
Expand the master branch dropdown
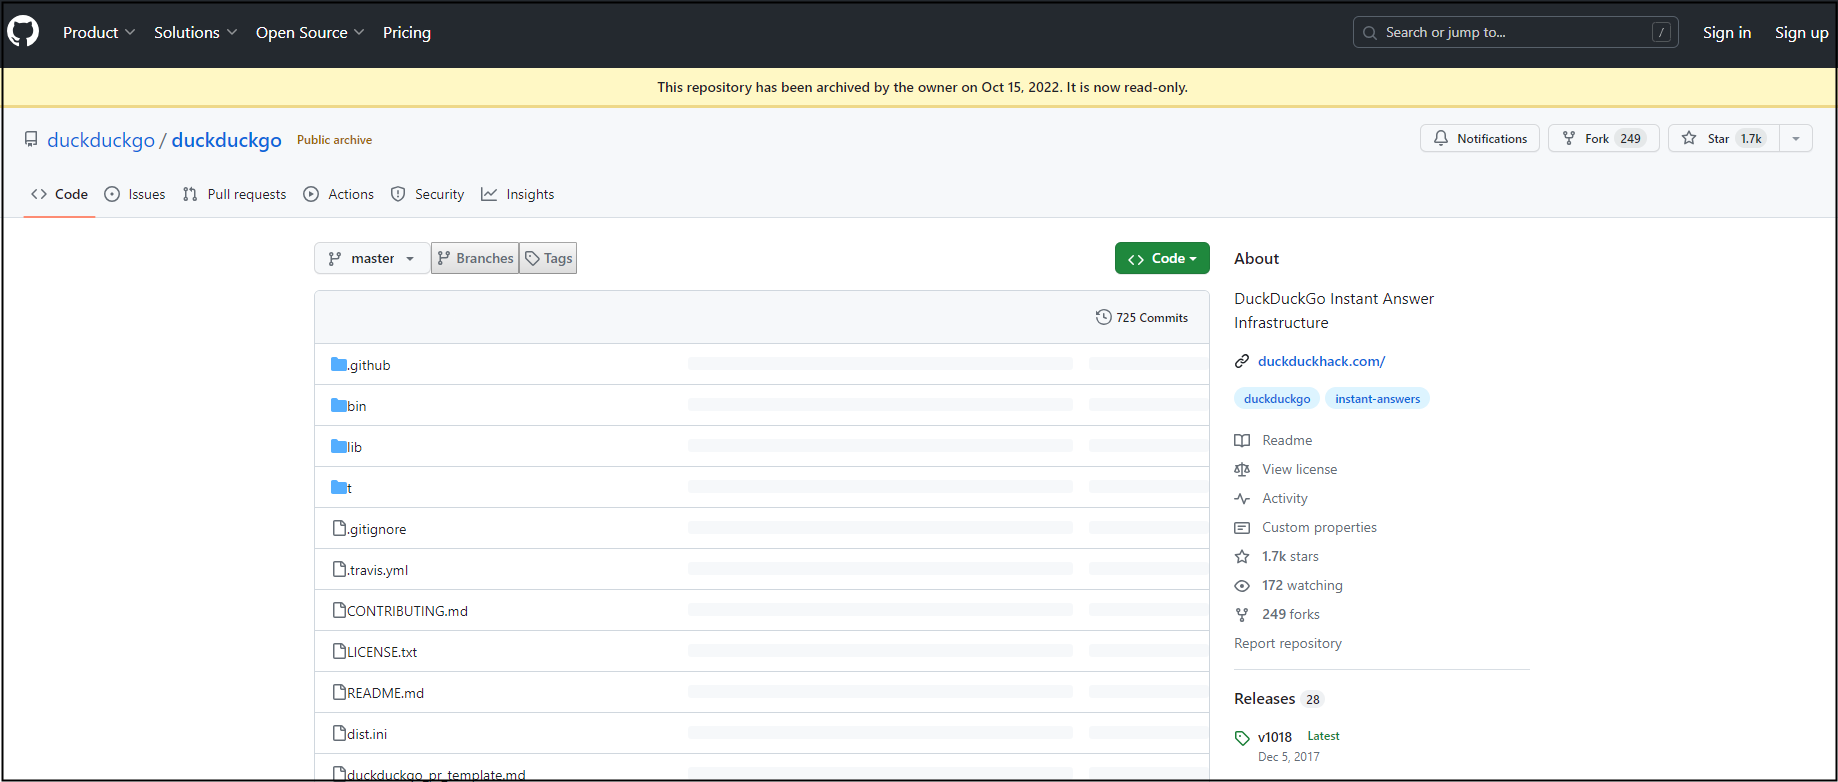point(371,258)
